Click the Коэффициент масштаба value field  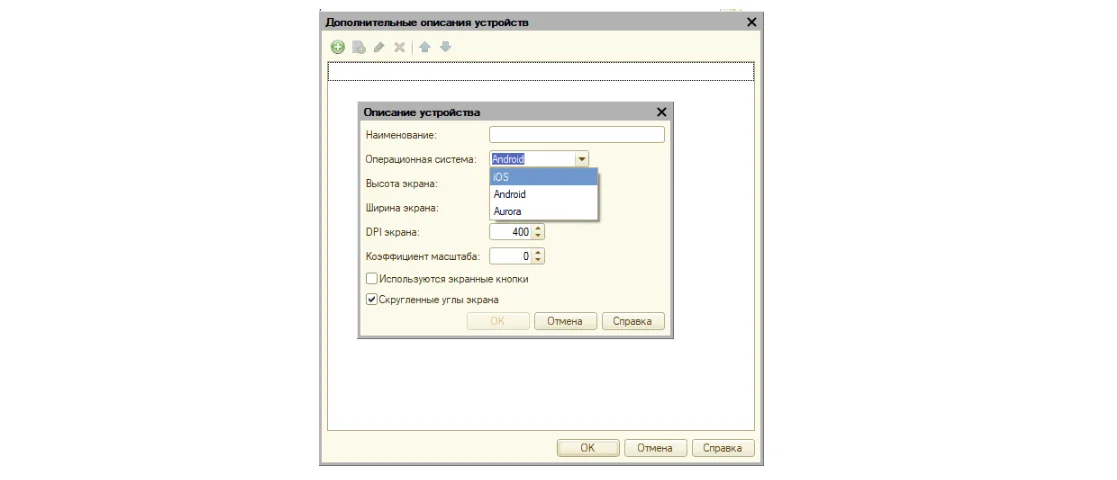pos(511,256)
